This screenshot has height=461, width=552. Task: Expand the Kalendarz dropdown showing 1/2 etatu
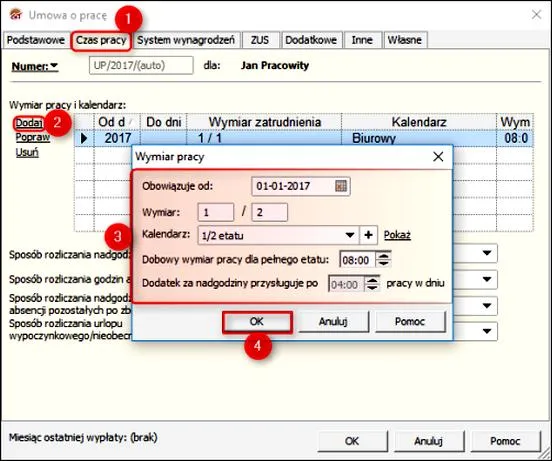click(x=350, y=235)
